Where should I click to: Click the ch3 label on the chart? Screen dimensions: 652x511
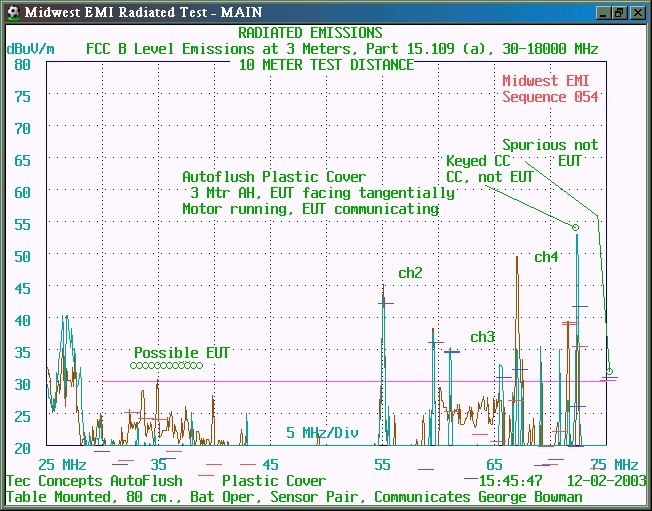(x=482, y=337)
